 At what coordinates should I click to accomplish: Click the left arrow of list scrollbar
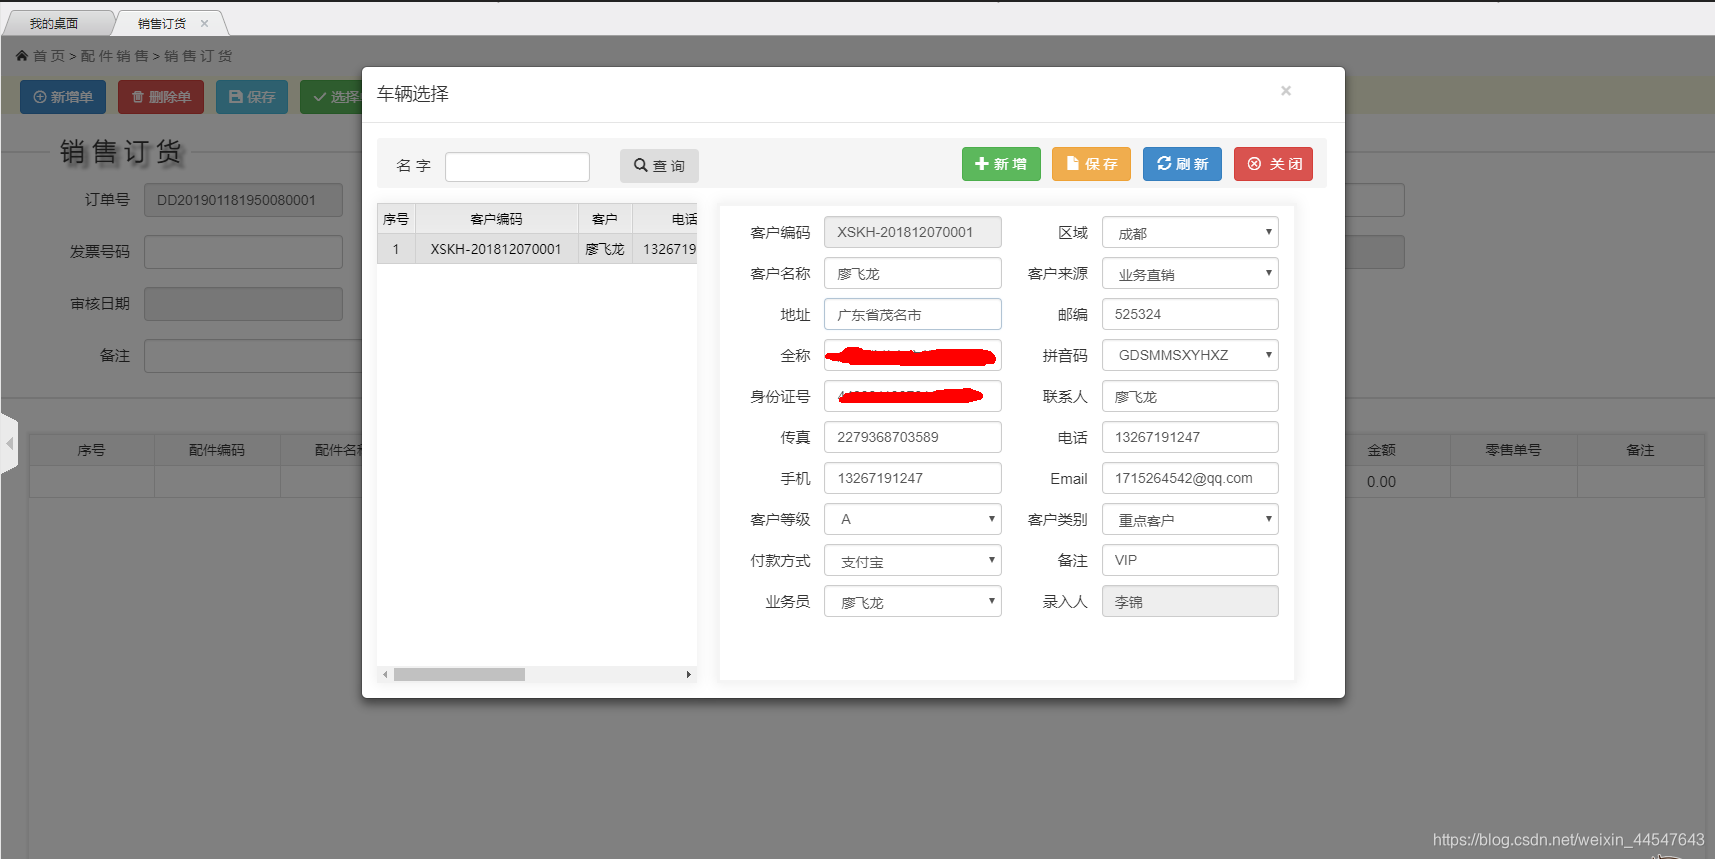pyautogui.click(x=385, y=675)
